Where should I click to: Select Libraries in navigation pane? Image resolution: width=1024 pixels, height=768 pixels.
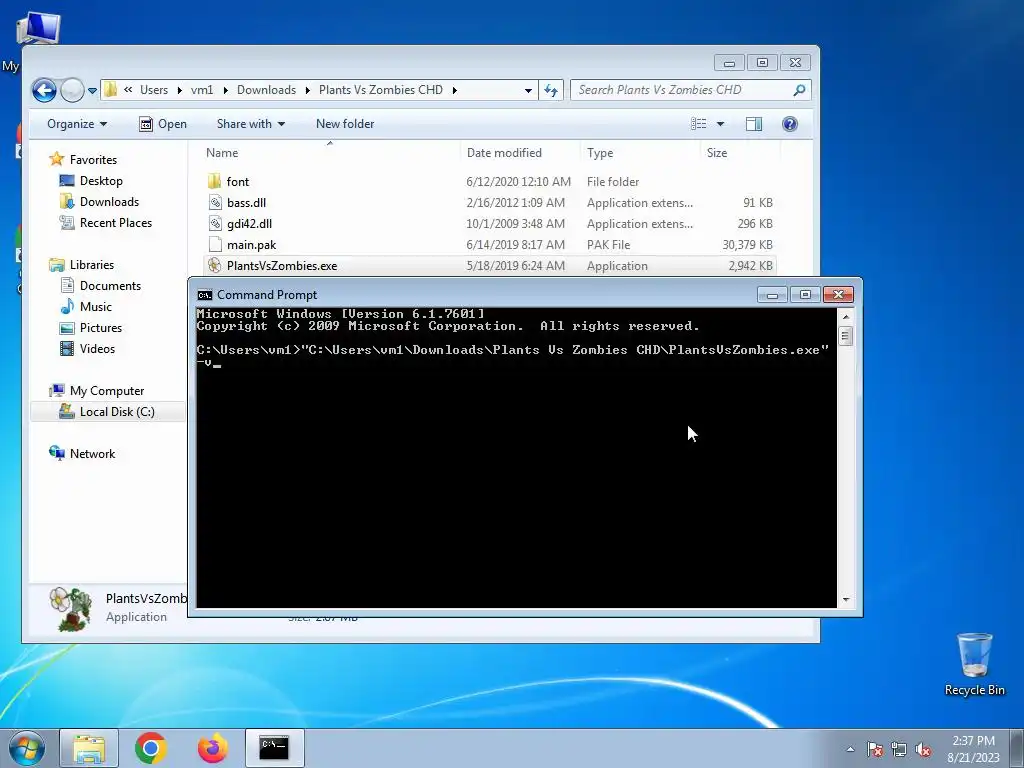[x=91, y=264]
